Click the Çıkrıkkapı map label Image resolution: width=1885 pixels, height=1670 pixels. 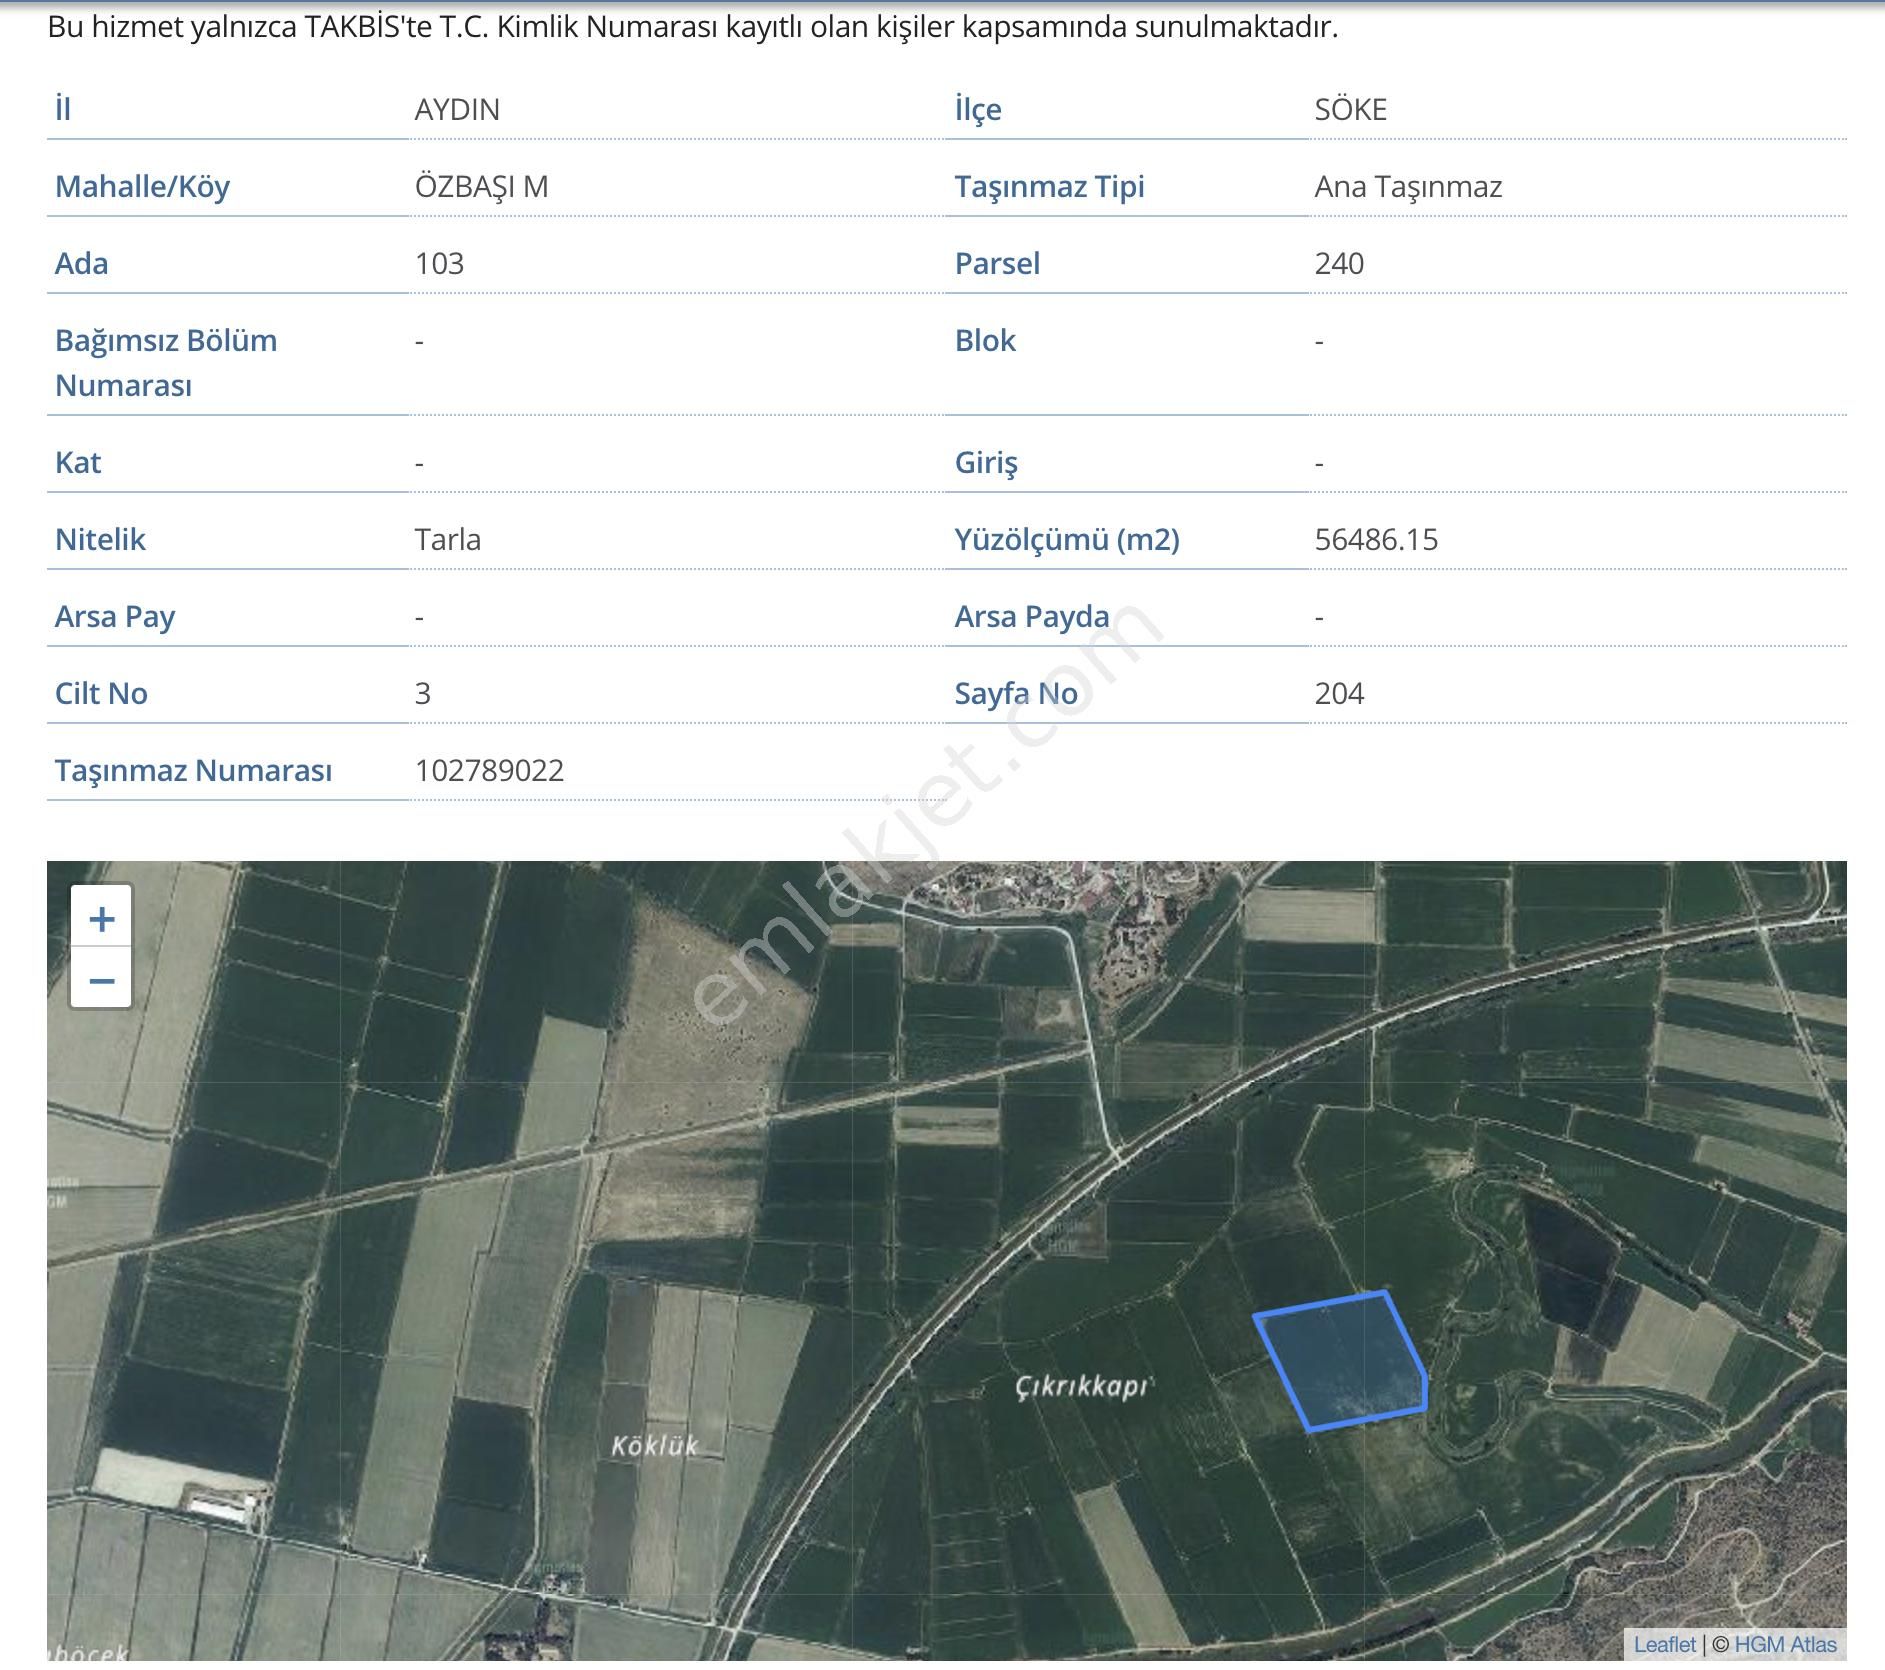point(1084,1387)
